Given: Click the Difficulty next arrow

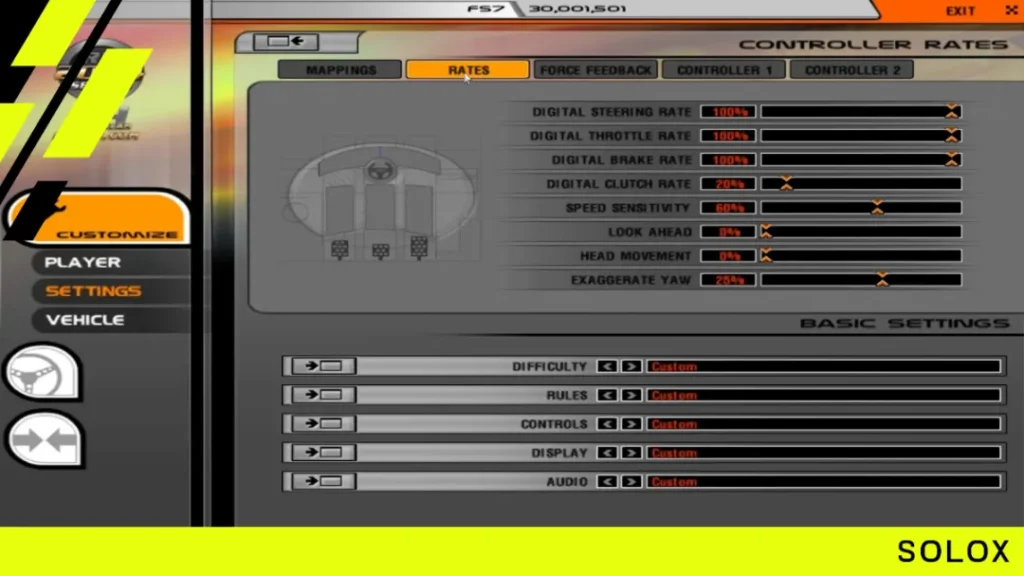Looking at the screenshot, I should [632, 366].
